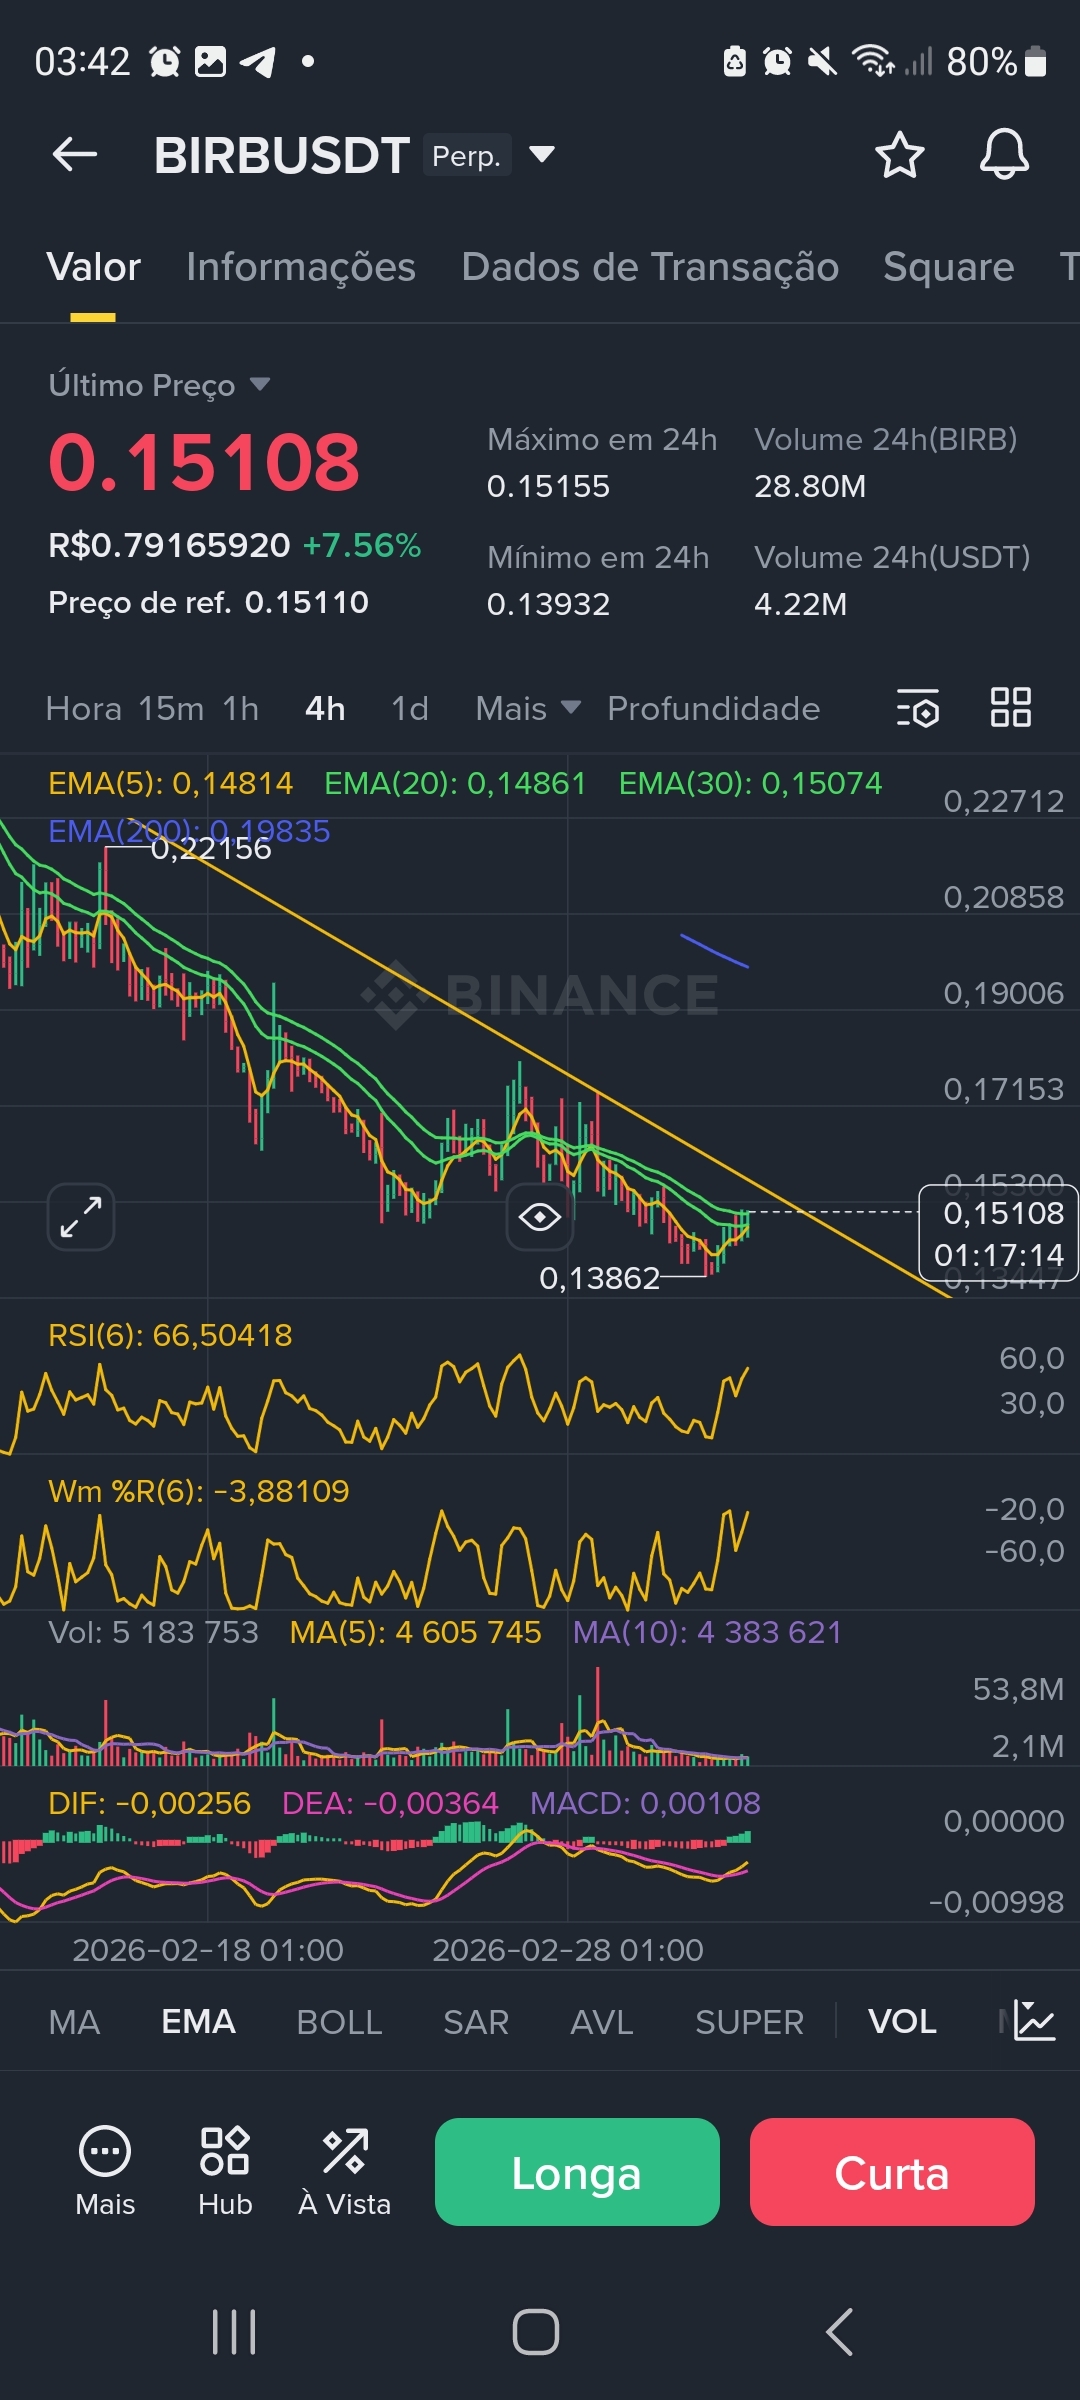Enable the SUPER indicator

[749, 2022]
